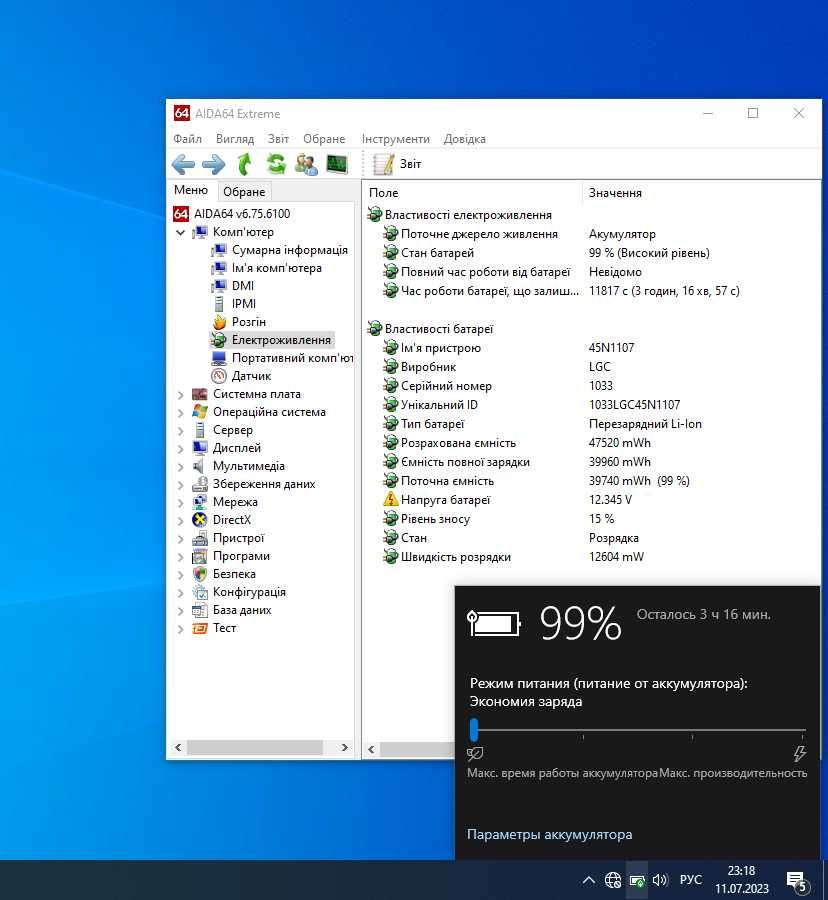Image resolution: width=828 pixels, height=900 pixels.
Task: Switch to the Обране sidebar tab
Action: pos(244,192)
